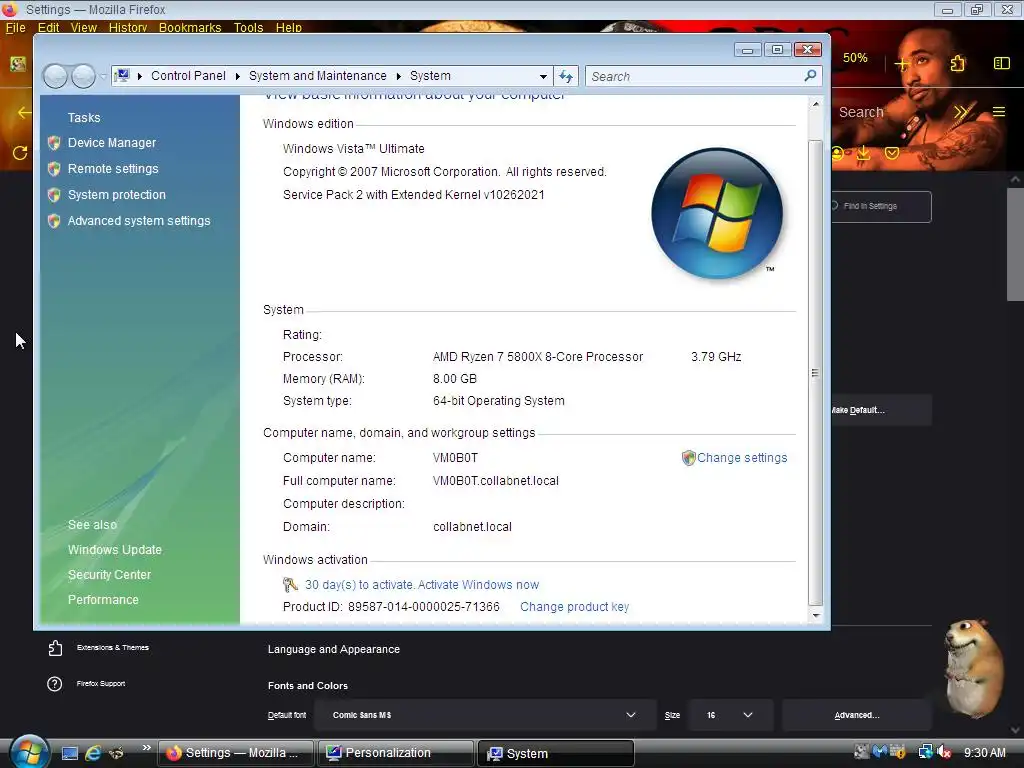This screenshot has width=1024, height=768.
Task: Click Make Default button in Firefox settings
Action: point(881,410)
